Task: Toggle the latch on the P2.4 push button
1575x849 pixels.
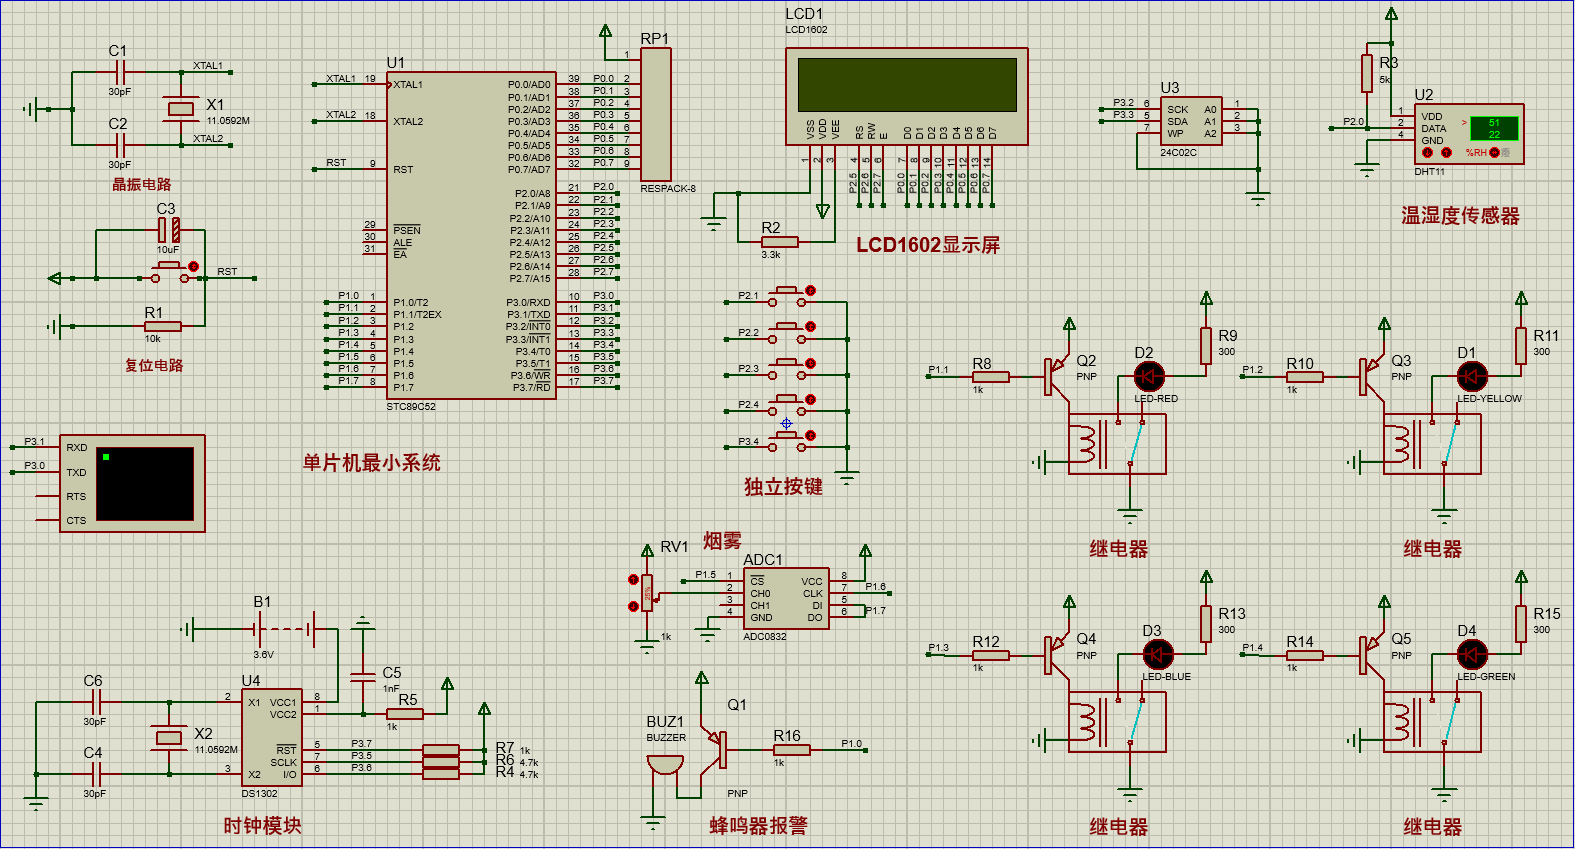Action: click(x=810, y=400)
